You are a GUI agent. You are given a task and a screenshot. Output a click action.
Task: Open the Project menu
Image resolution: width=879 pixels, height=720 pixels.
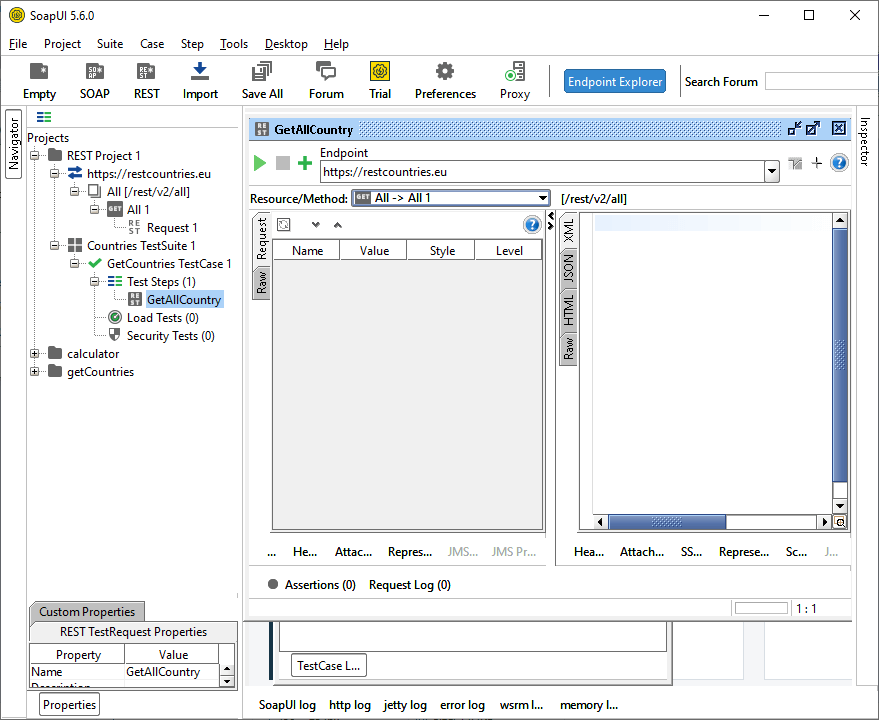pos(62,44)
